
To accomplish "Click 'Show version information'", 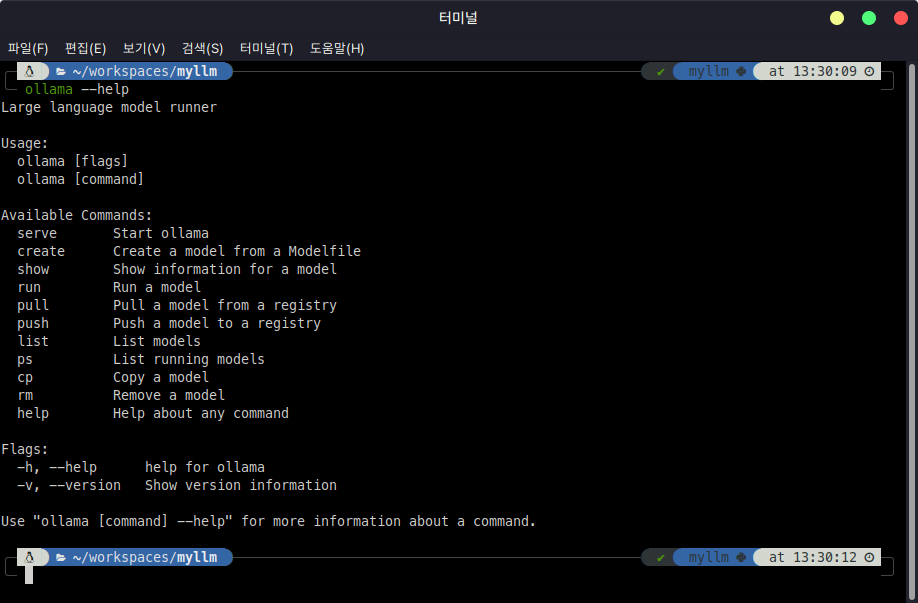I will (x=241, y=486).
